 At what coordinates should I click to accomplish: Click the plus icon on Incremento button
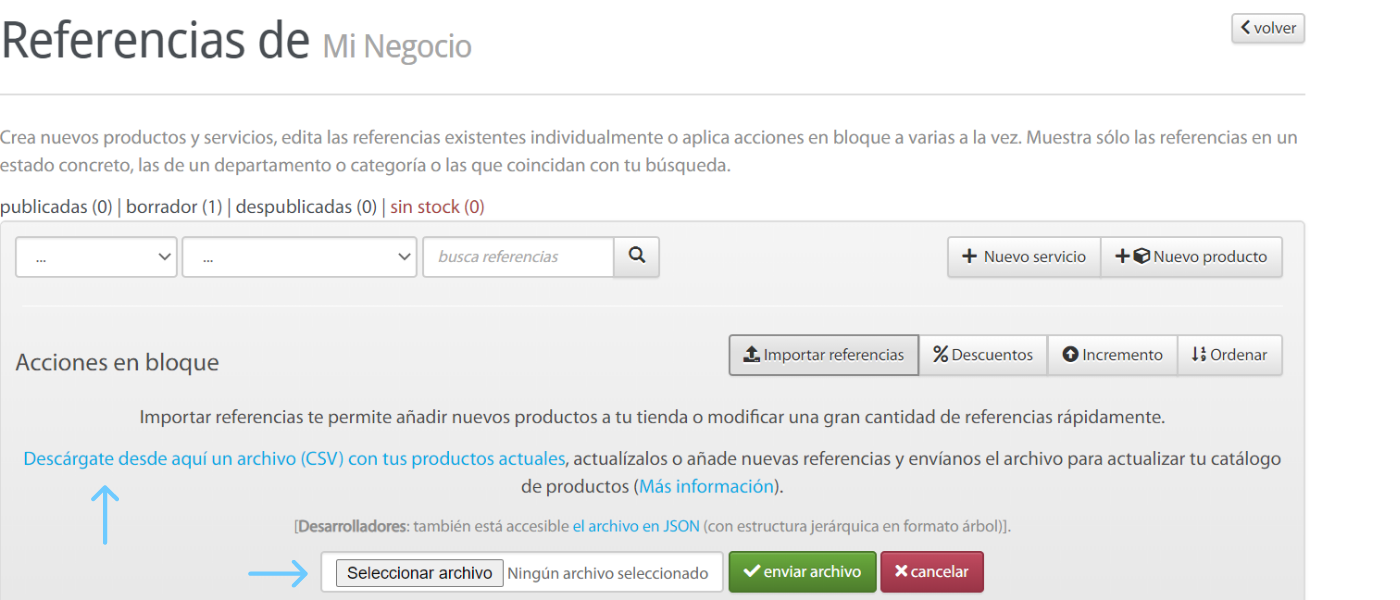[x=1071, y=355]
